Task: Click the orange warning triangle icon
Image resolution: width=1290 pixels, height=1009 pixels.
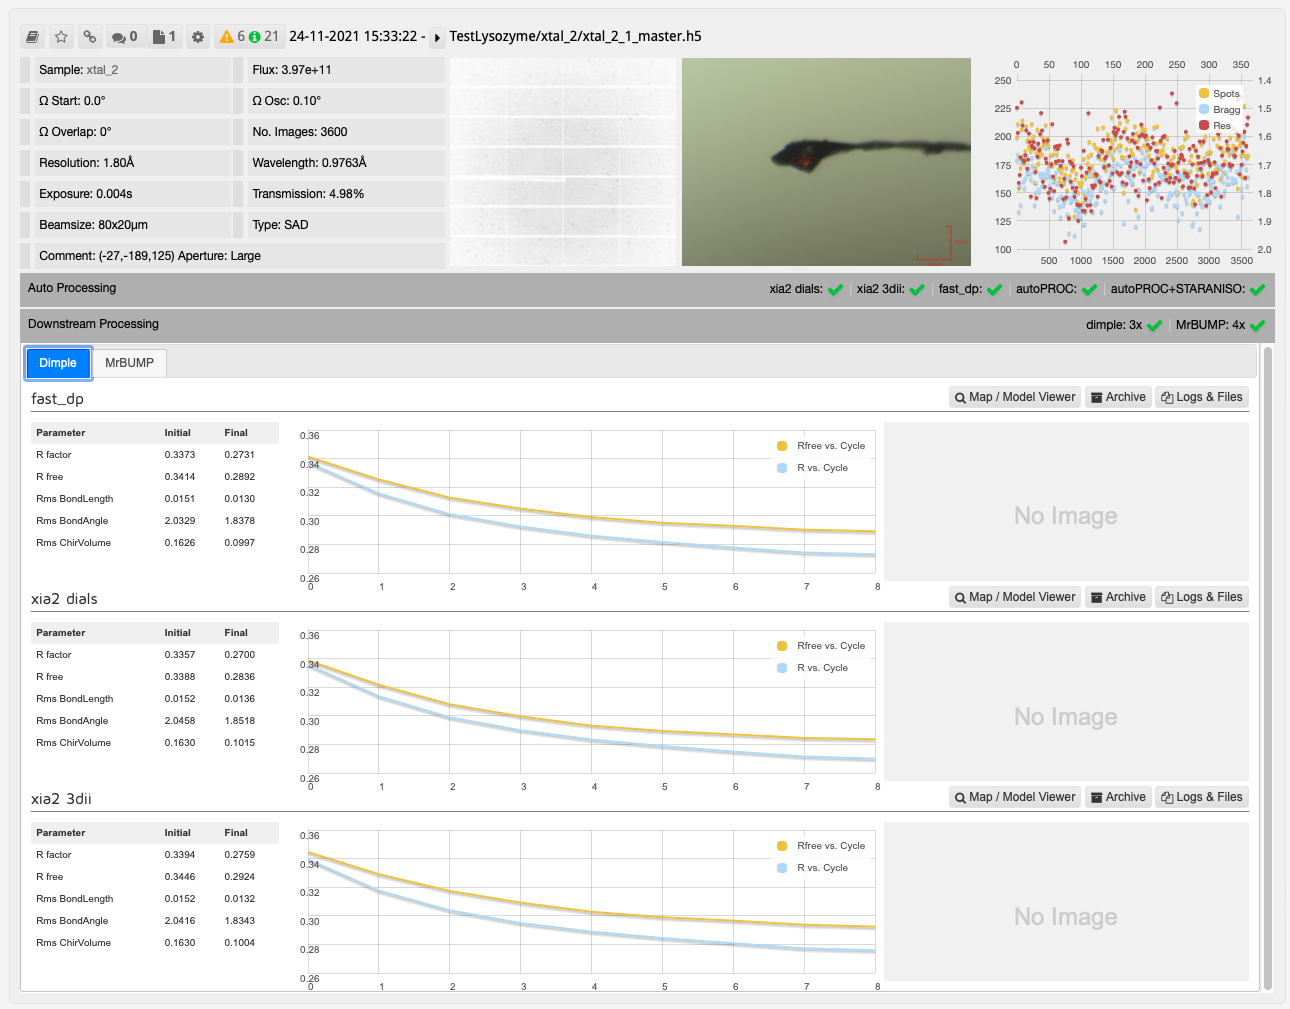Action: click(227, 37)
